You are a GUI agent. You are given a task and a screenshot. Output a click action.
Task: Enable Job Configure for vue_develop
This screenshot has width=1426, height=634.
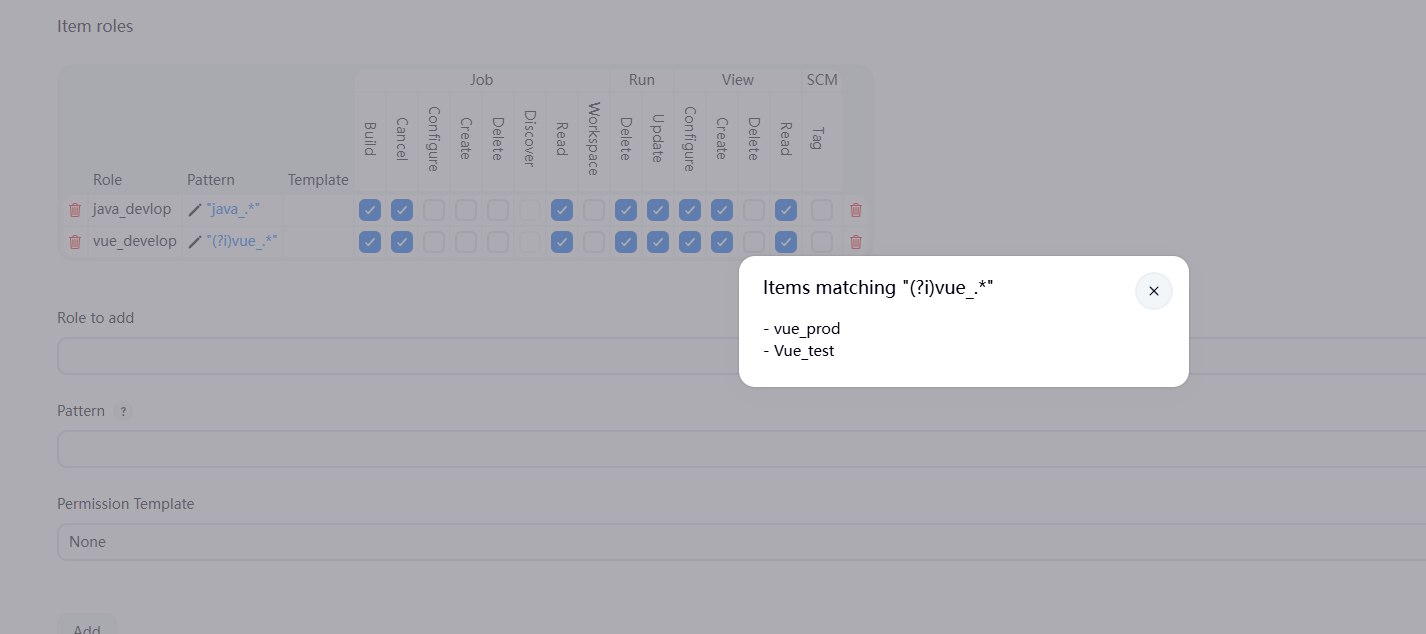pyautogui.click(x=434, y=242)
